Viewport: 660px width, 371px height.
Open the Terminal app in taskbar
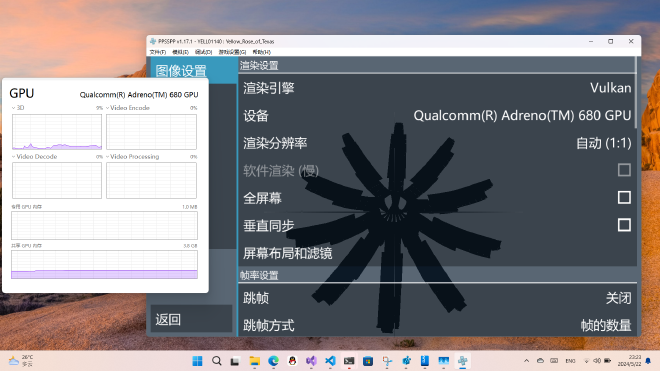click(x=349, y=361)
